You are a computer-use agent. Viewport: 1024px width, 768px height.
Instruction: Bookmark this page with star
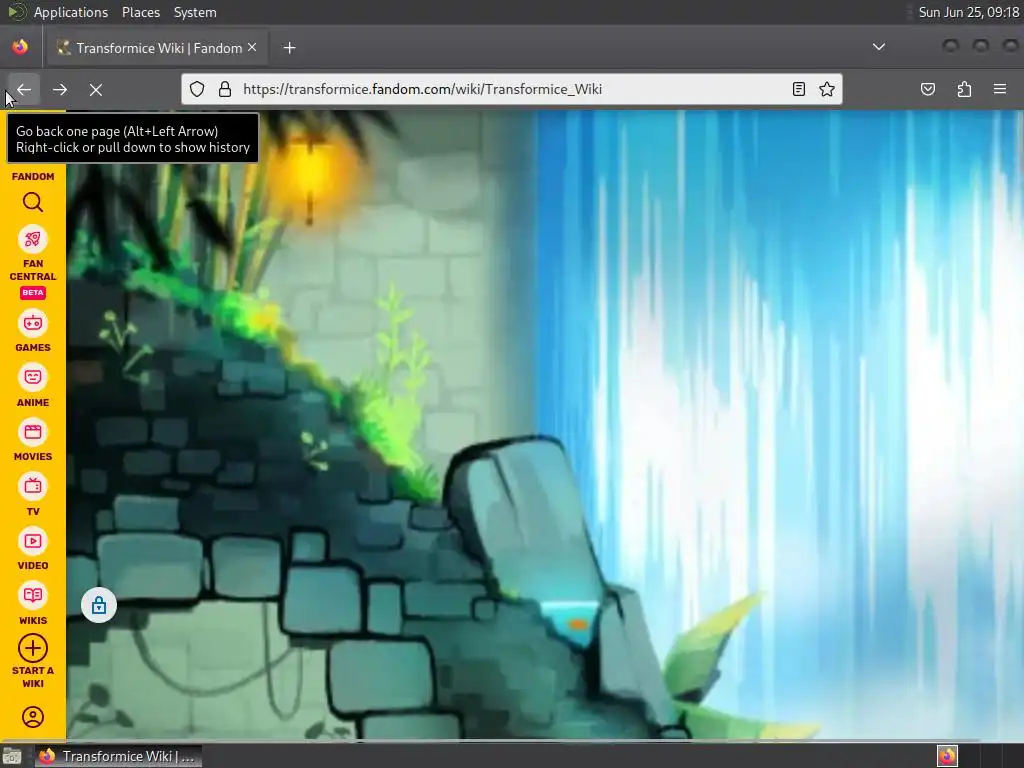coord(827,89)
